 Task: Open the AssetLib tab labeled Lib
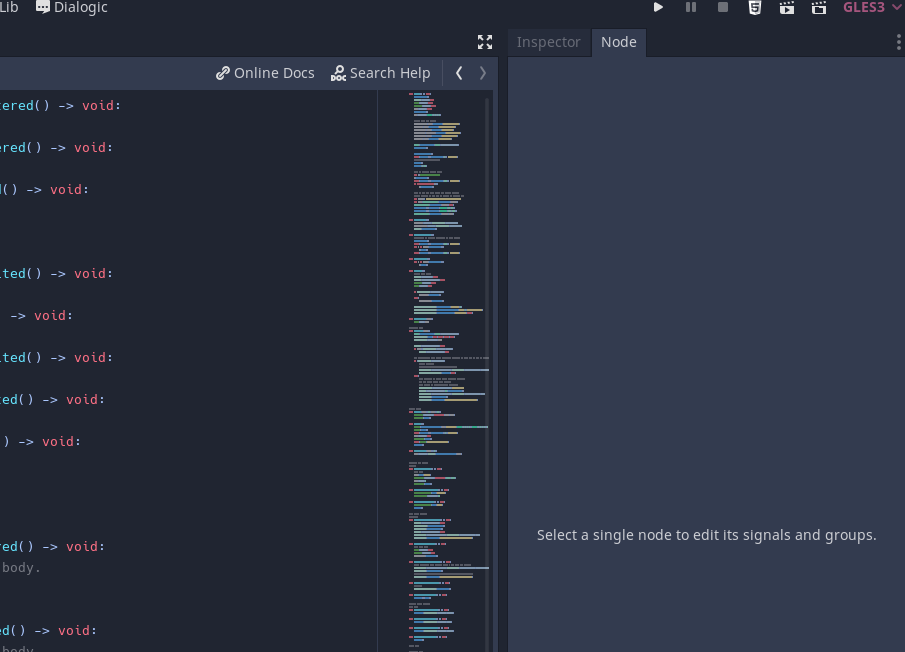point(10,7)
